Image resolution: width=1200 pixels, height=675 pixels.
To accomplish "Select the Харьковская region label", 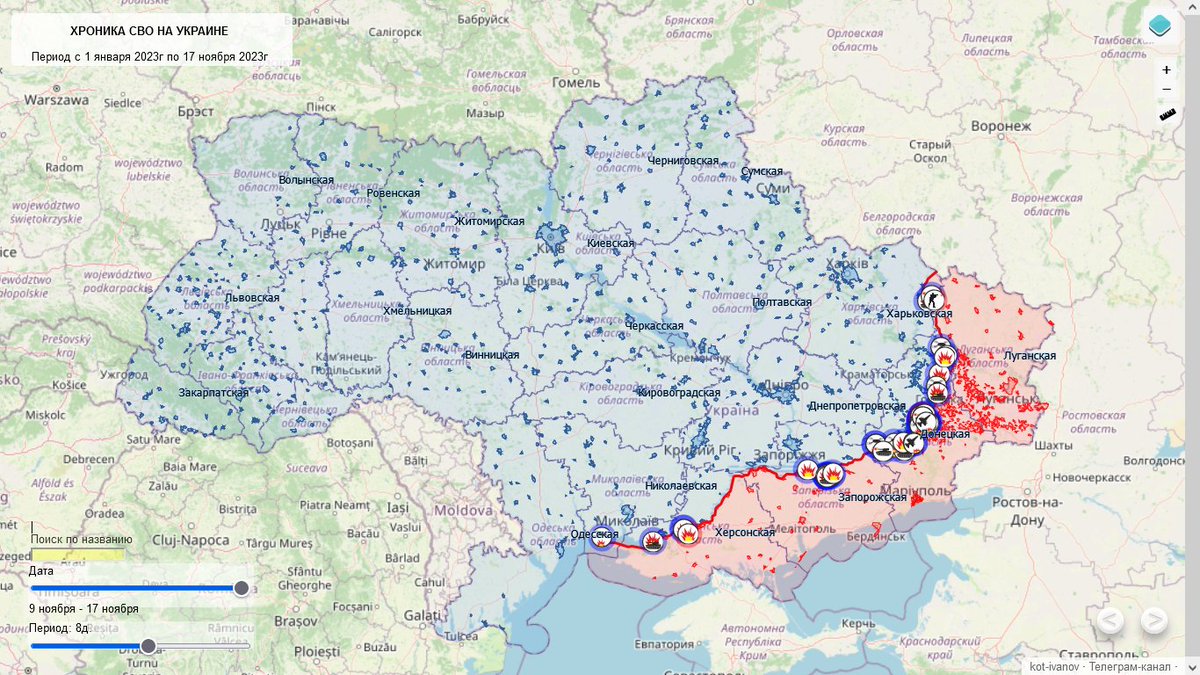I will pos(919,314).
